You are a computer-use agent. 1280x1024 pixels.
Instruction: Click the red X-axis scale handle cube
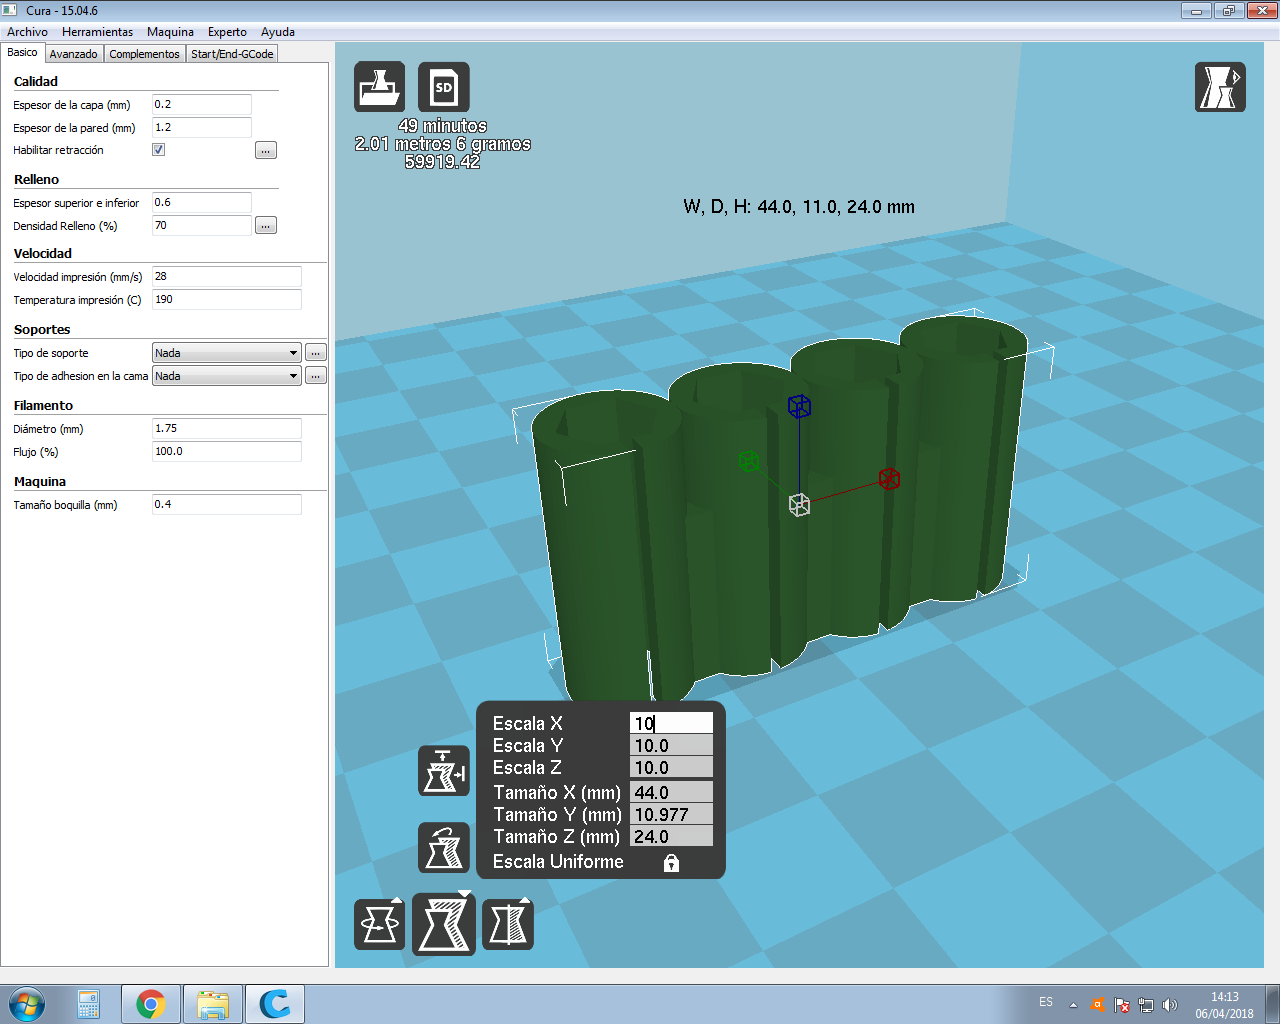click(889, 478)
